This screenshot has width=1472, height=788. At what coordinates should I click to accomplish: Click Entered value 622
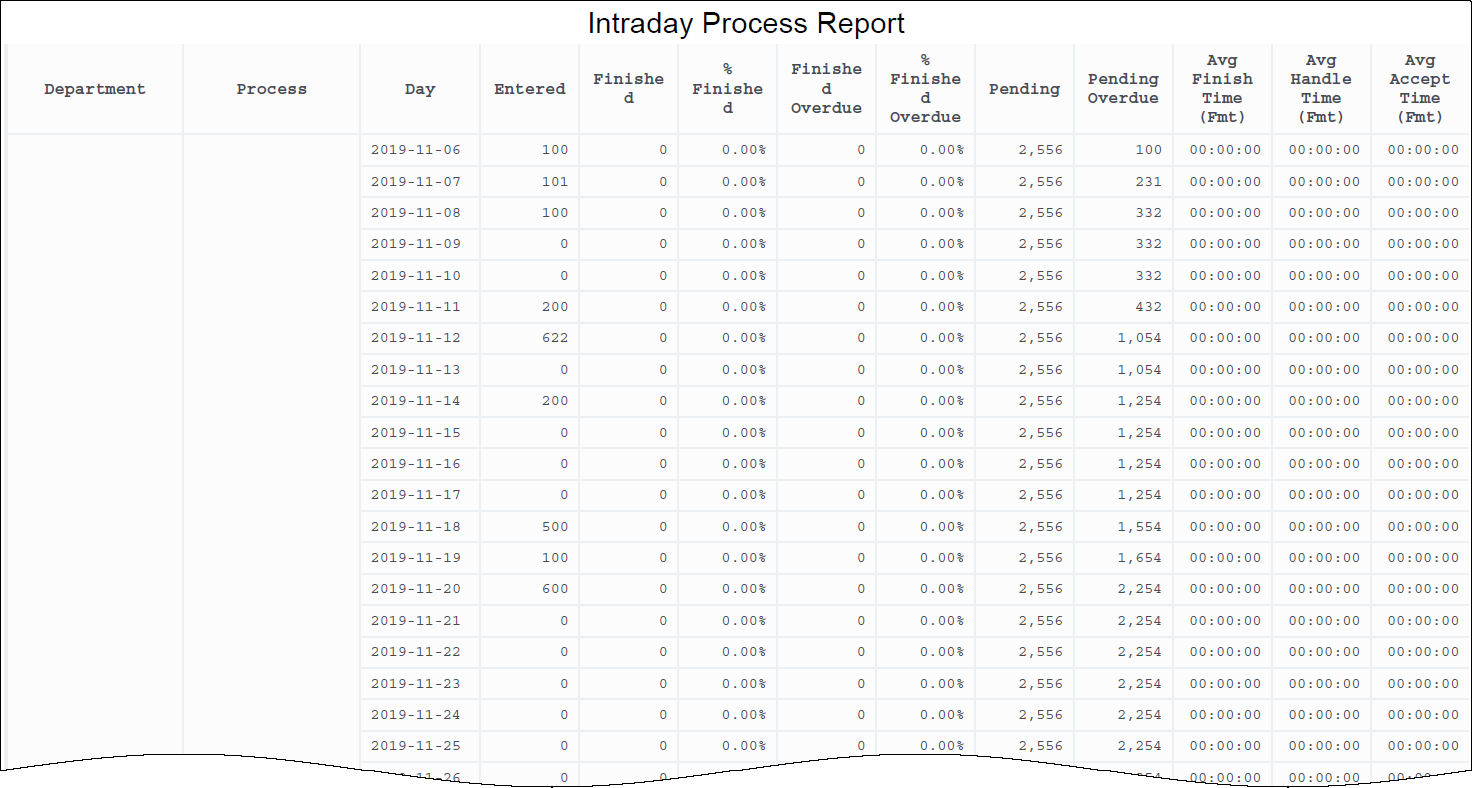pyautogui.click(x=554, y=338)
